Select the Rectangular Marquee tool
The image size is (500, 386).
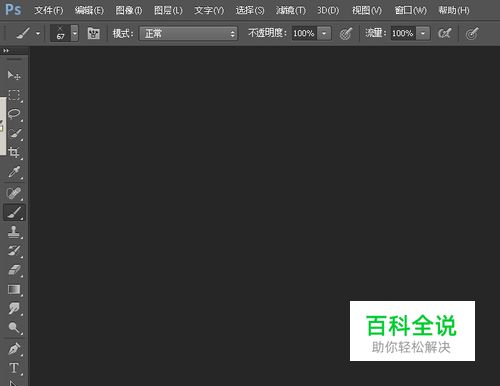click(x=14, y=95)
